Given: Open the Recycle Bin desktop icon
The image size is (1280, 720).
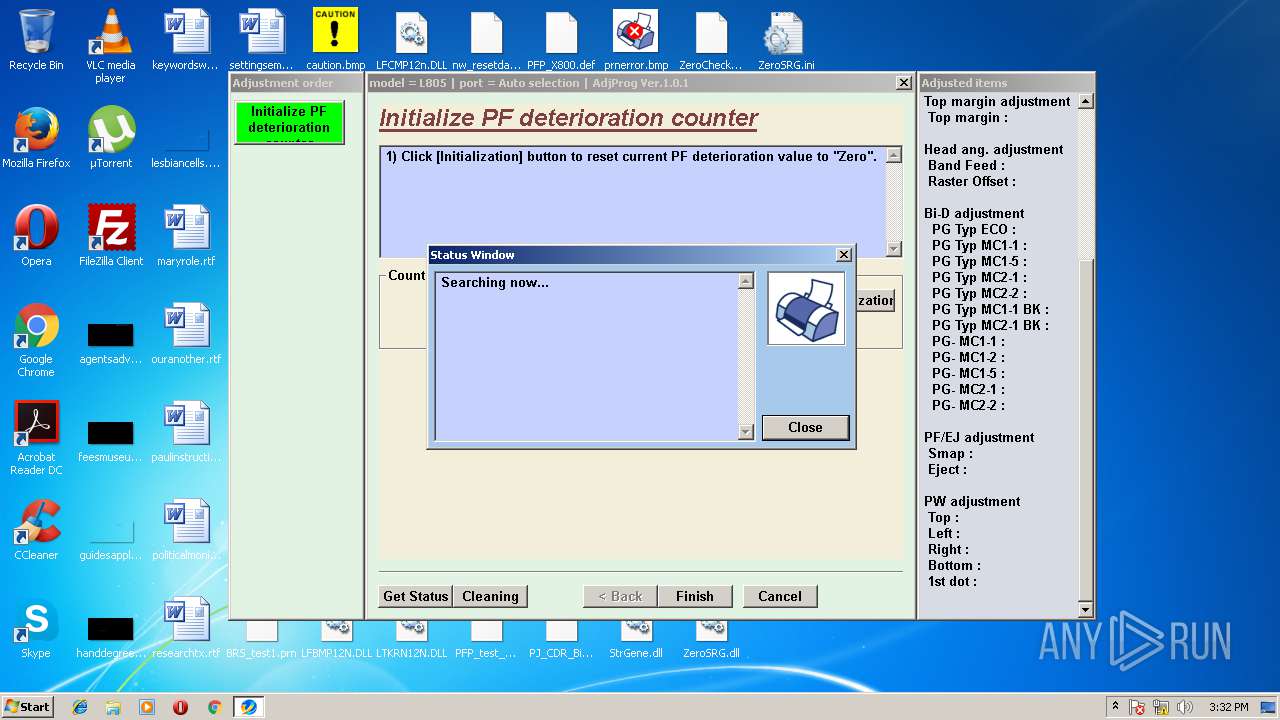Looking at the screenshot, I should [x=36, y=40].
